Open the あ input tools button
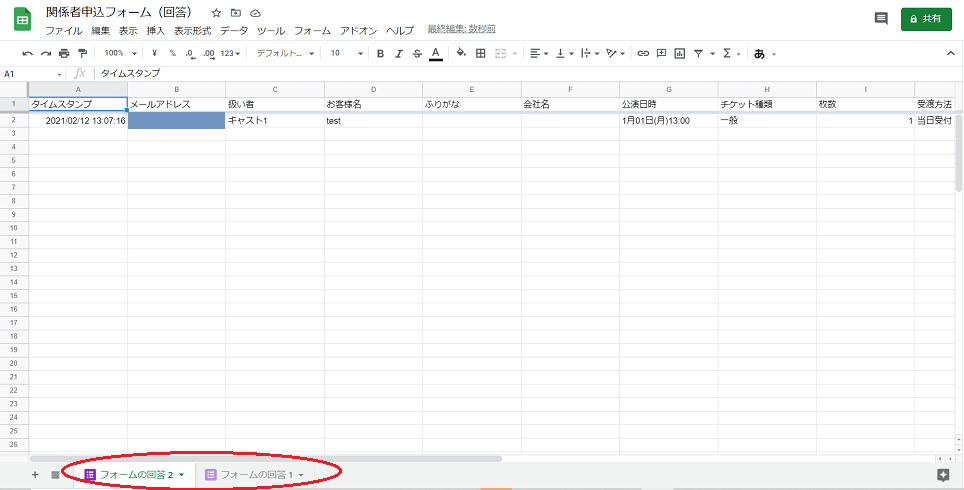The image size is (964, 490). (x=760, y=53)
